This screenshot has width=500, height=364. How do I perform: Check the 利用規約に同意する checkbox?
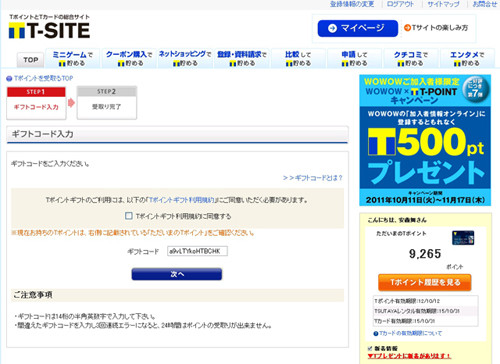click(129, 216)
